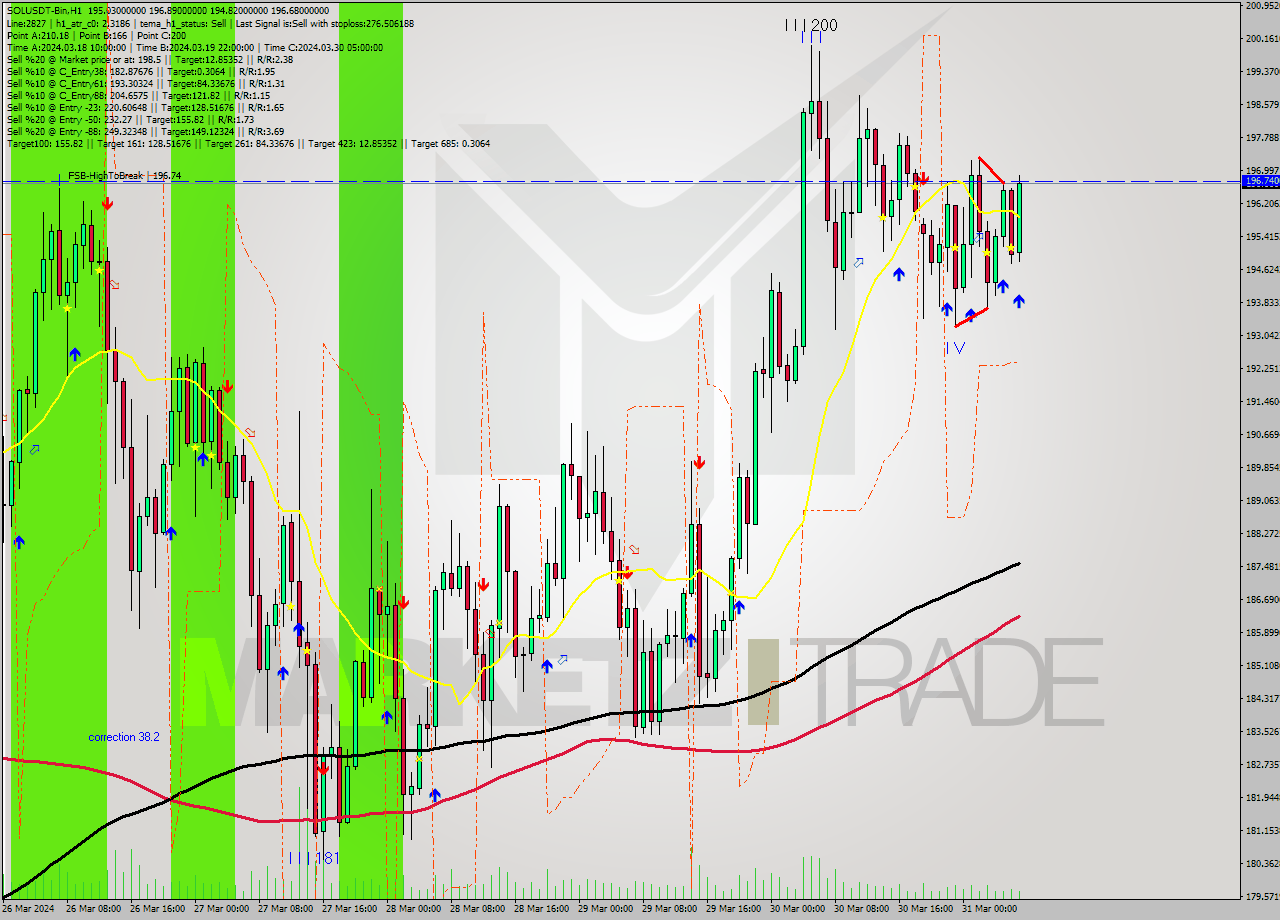Screen dimensions: 1280x920
Task: Click the 200.161 price axis label
Action: pos(1262,38)
